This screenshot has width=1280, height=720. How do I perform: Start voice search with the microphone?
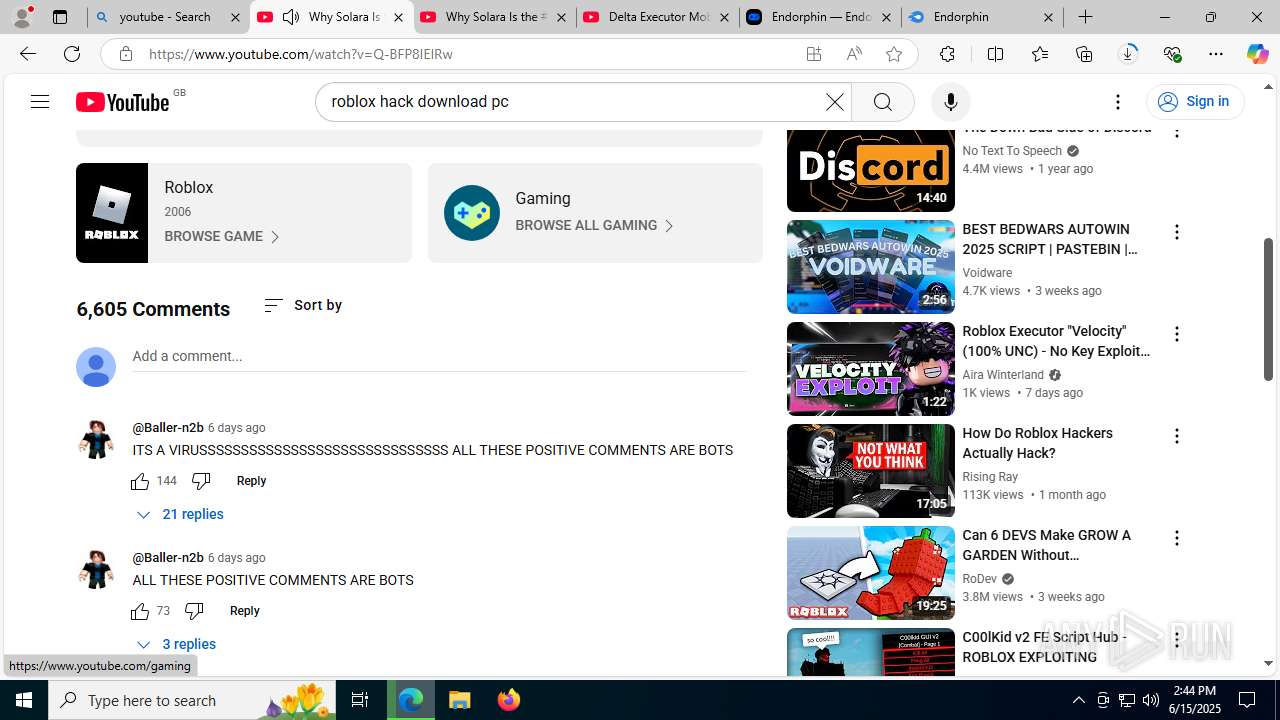(950, 102)
